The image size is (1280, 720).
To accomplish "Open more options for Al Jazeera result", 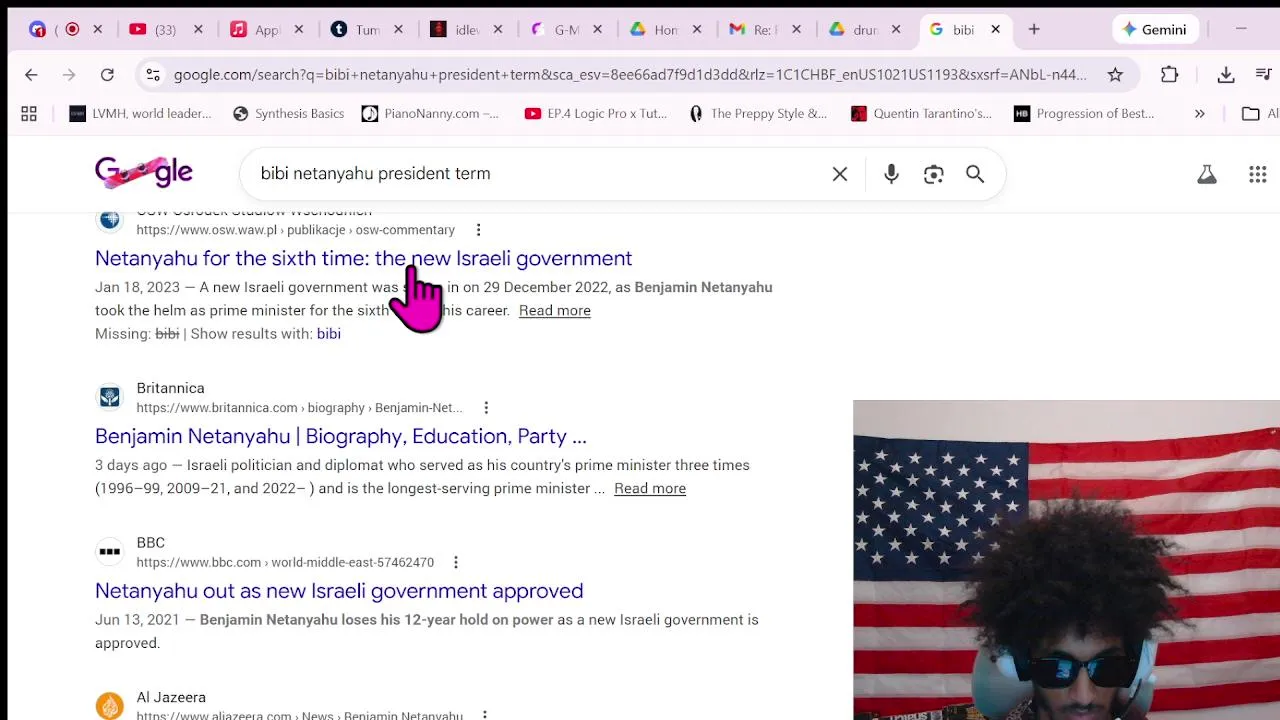I will (x=484, y=714).
